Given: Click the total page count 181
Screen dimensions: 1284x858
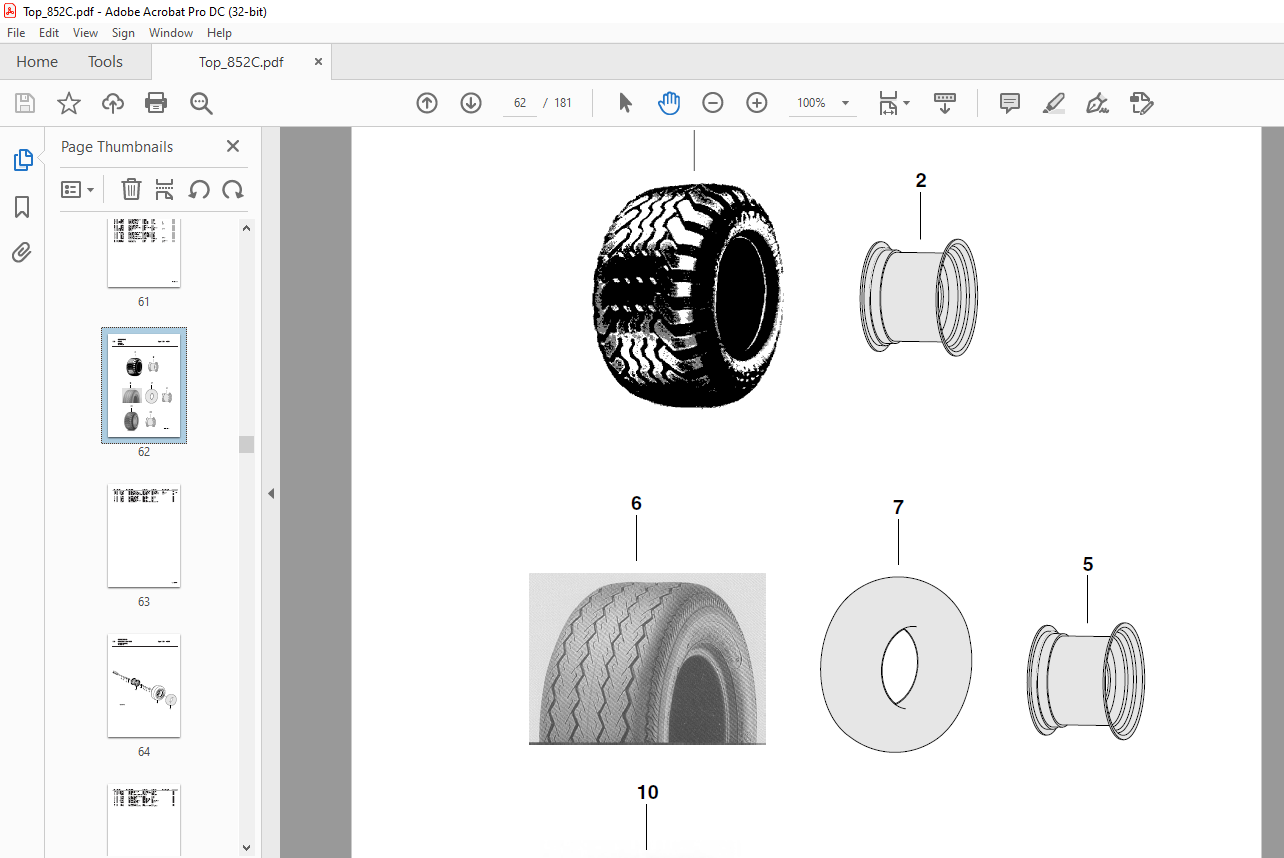Looking at the screenshot, I should click(x=562, y=103).
